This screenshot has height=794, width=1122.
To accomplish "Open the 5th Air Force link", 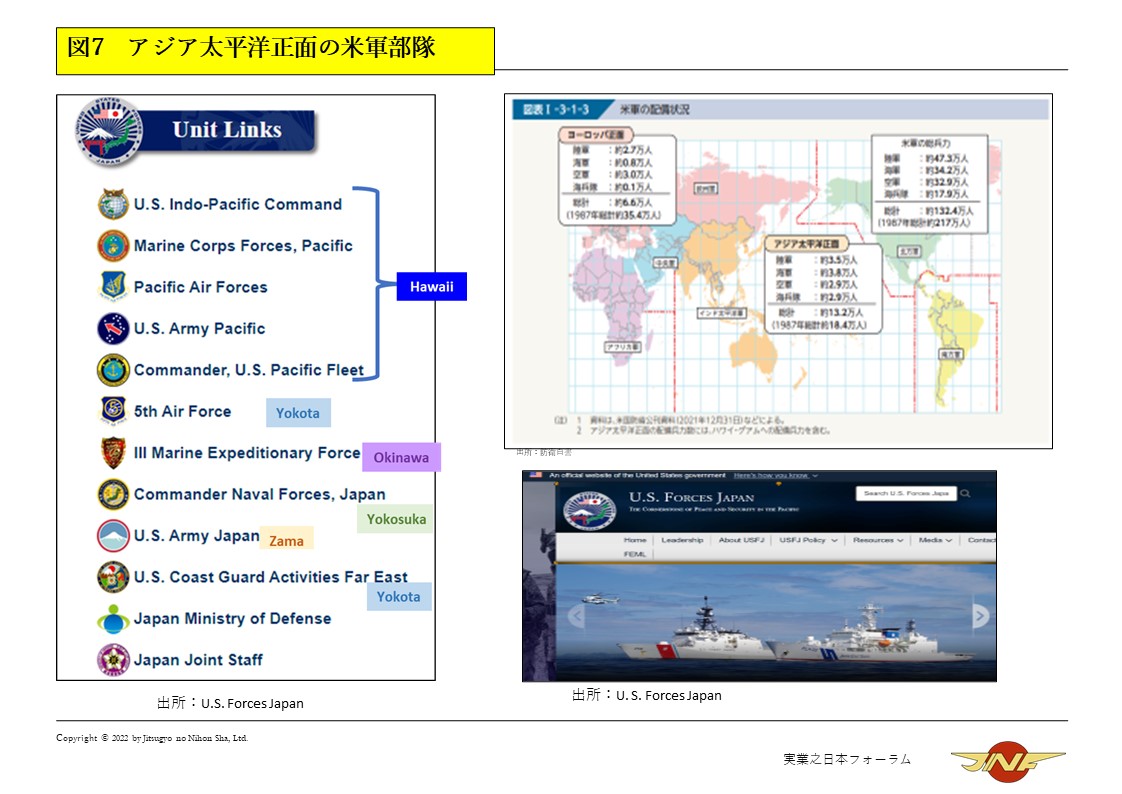I will [x=182, y=412].
